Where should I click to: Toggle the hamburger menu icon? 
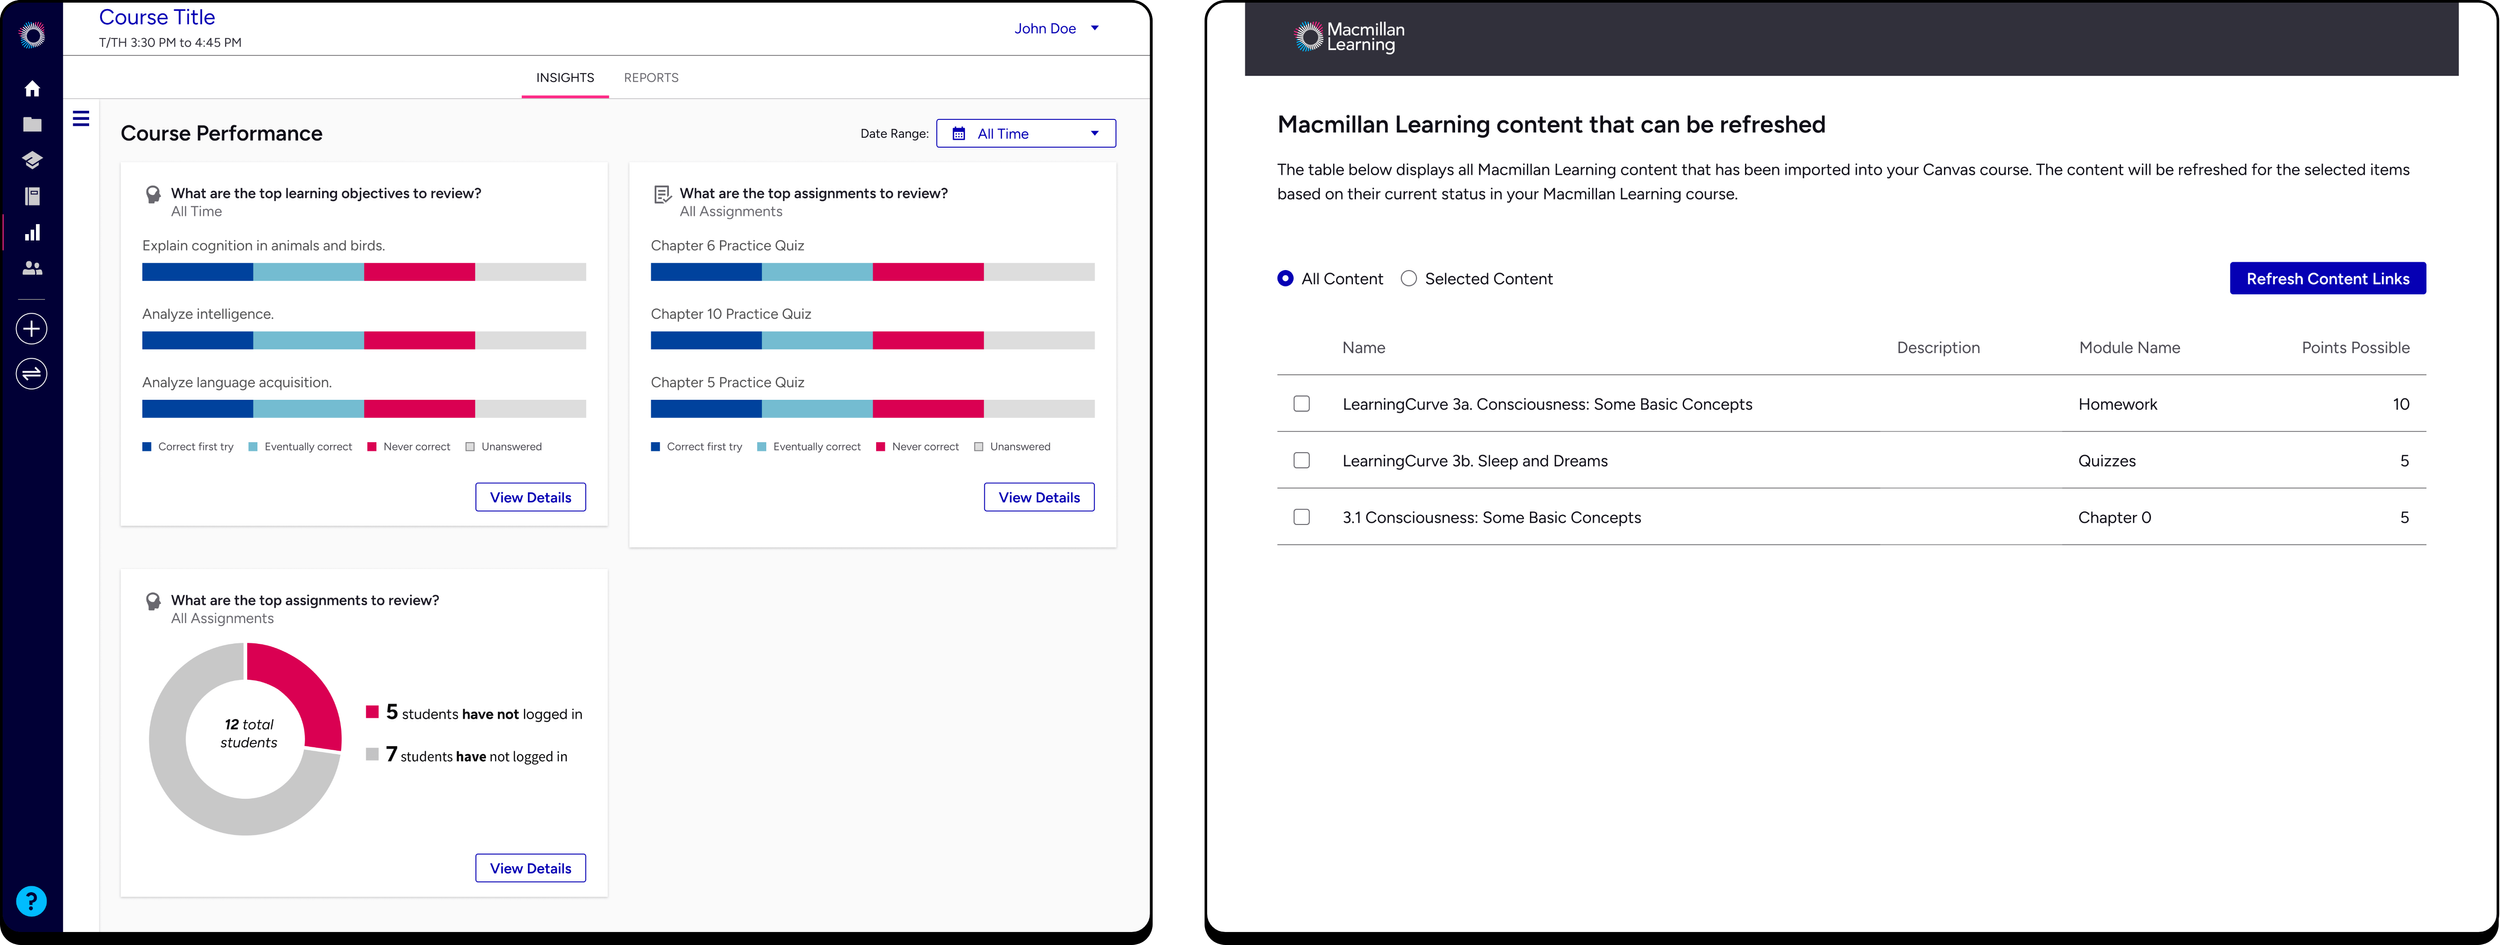coord(81,119)
